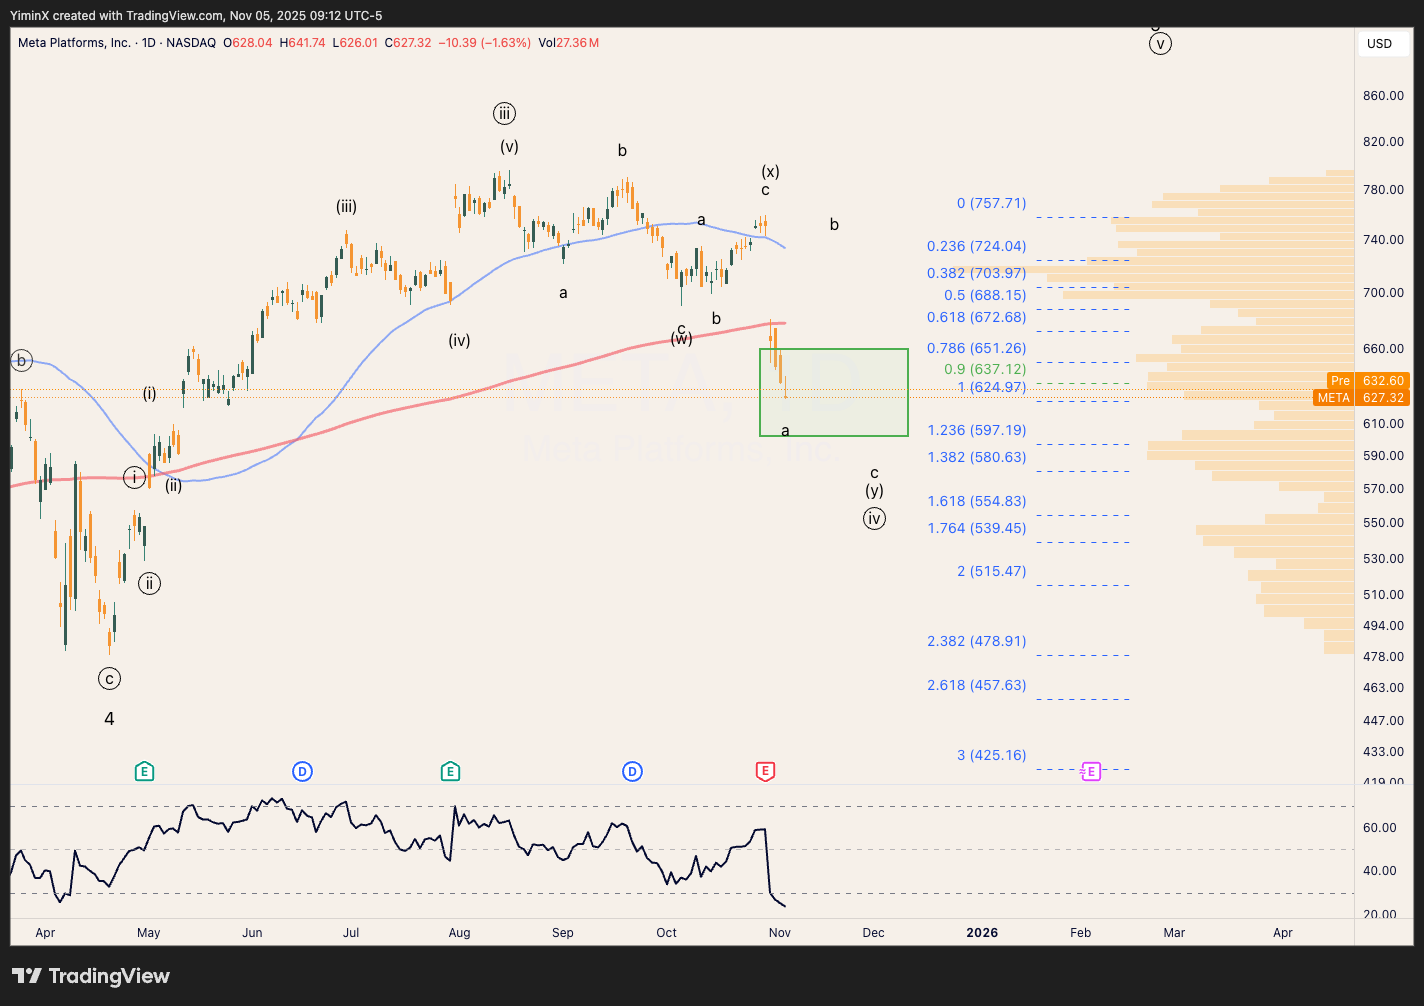
Task: Select the Fibonacci level 0.382 (703.97)
Action: tap(976, 273)
